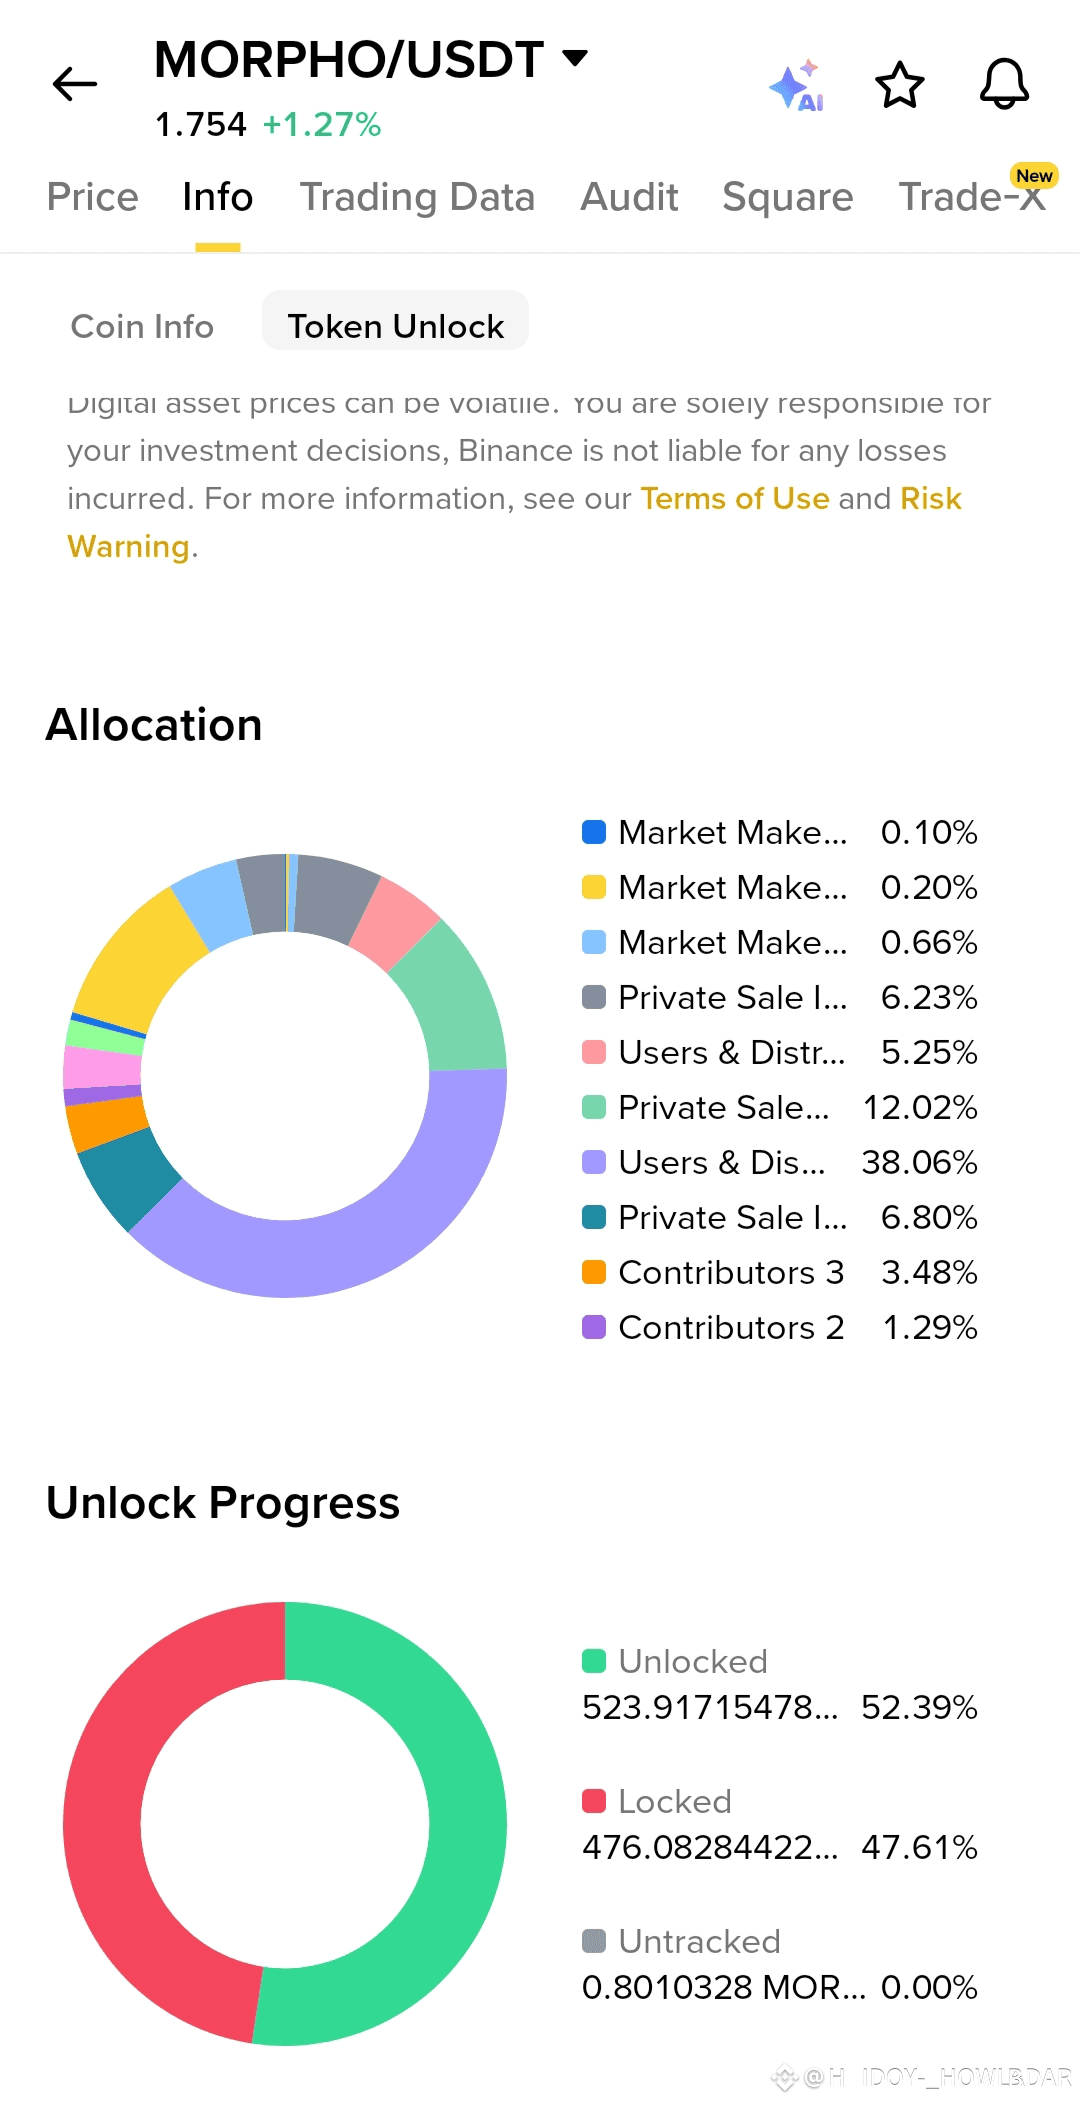
Task: Tap the green Unlocked legend swatch
Action: (594, 1661)
